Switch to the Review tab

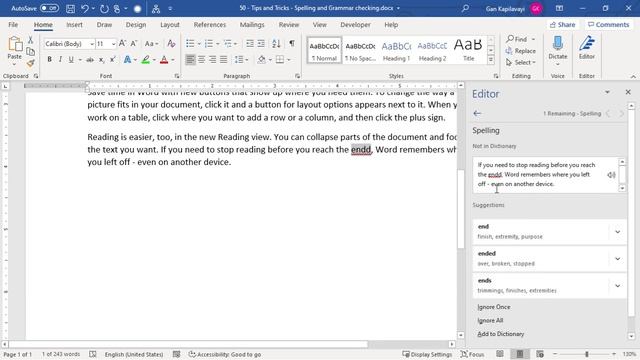pyautogui.click(x=289, y=25)
